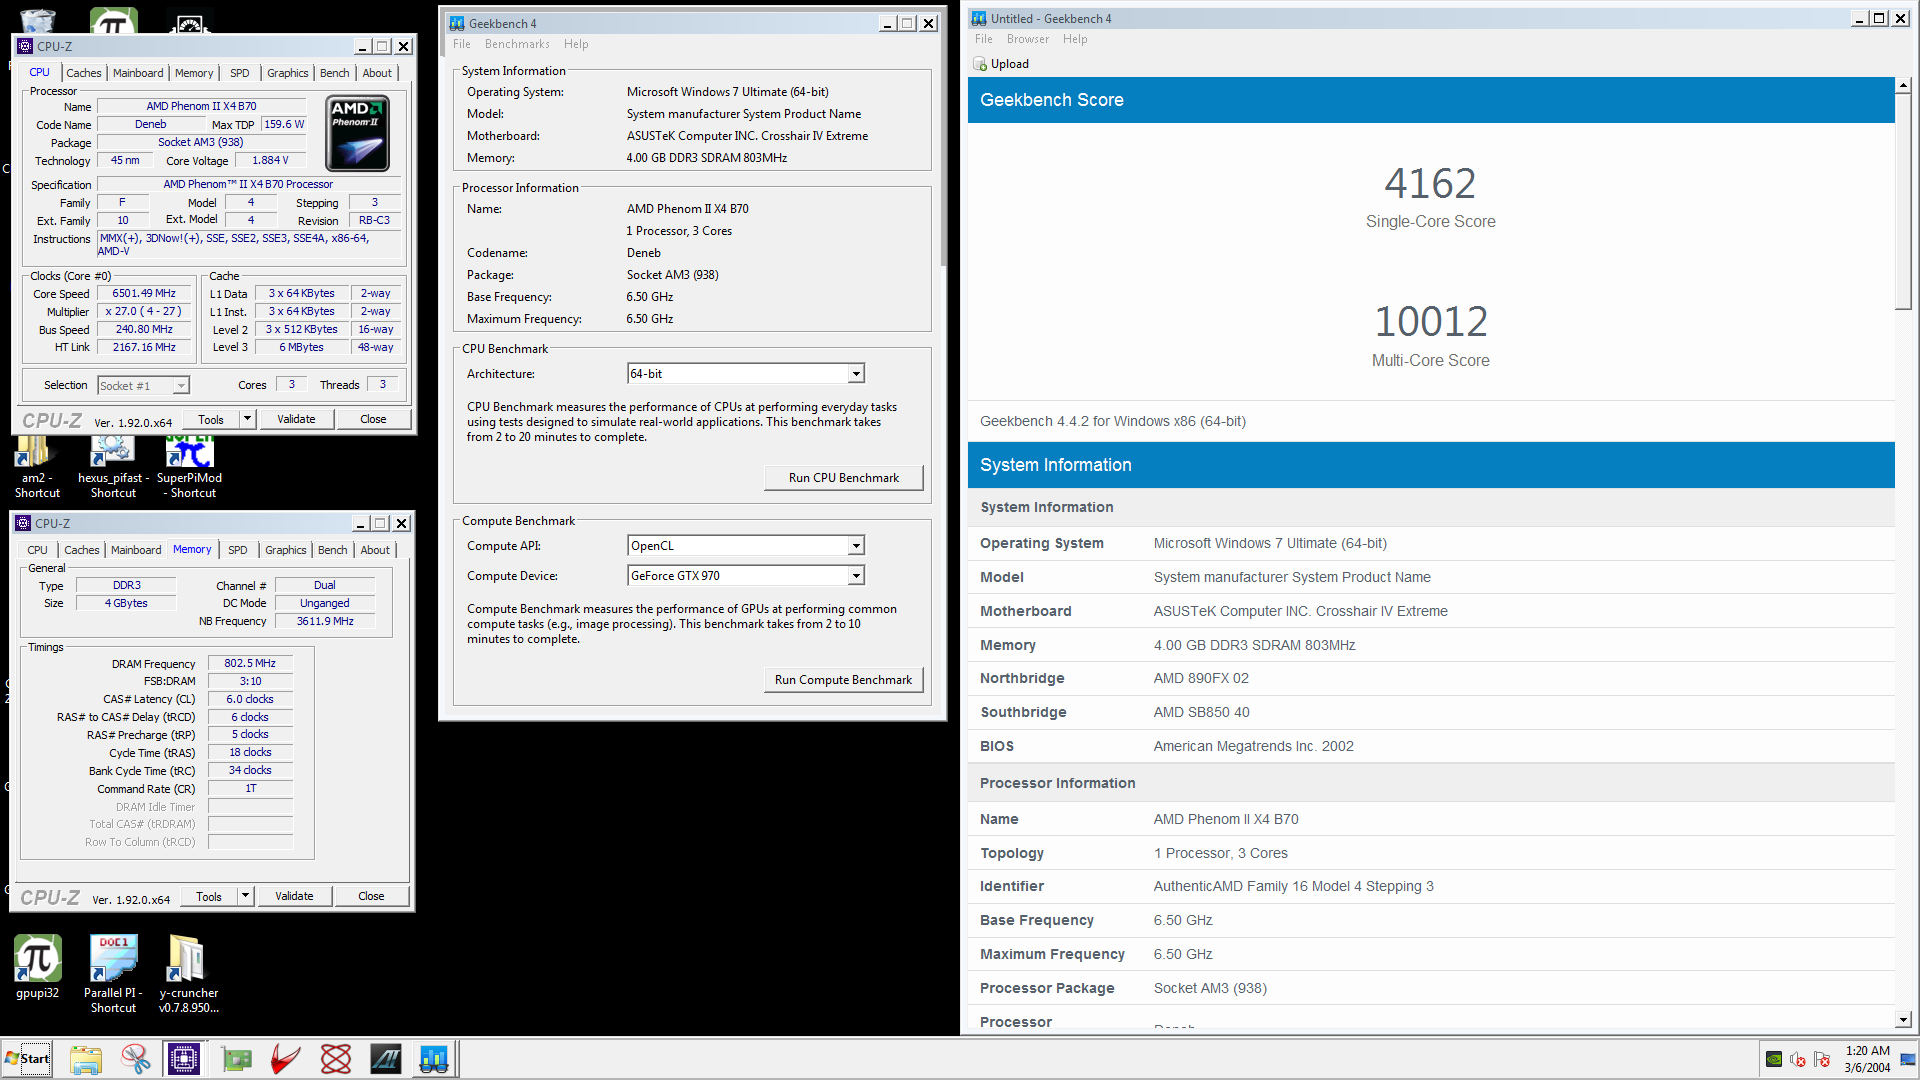Open SPD tab in lower CPU-Z memory window
Screen dimensions: 1920x1080
(238, 550)
